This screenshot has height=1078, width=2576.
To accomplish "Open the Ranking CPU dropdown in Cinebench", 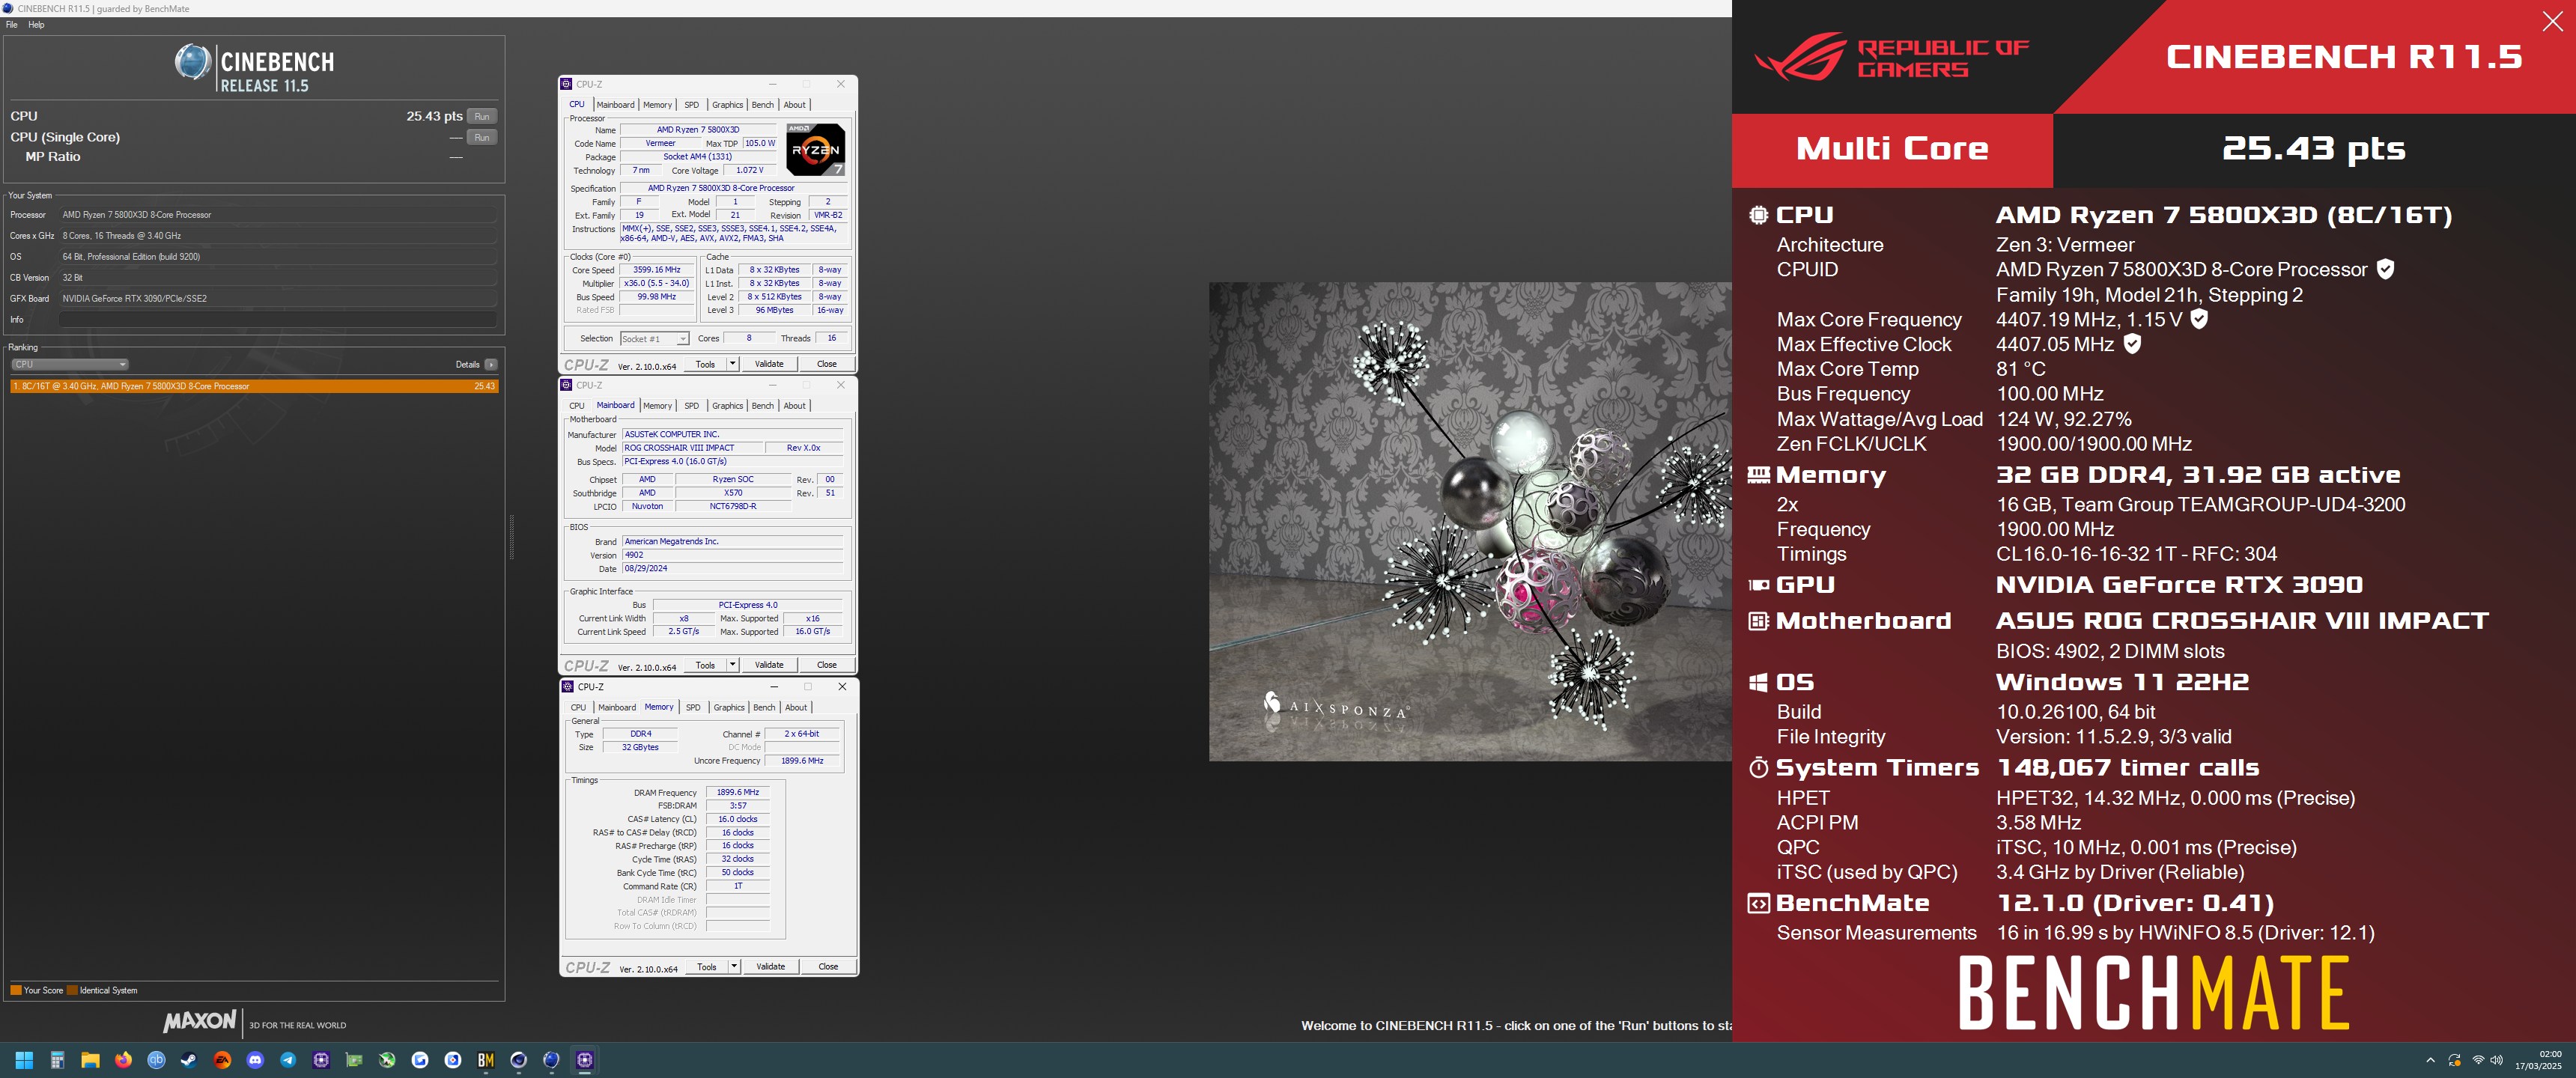I will click(x=69, y=365).
